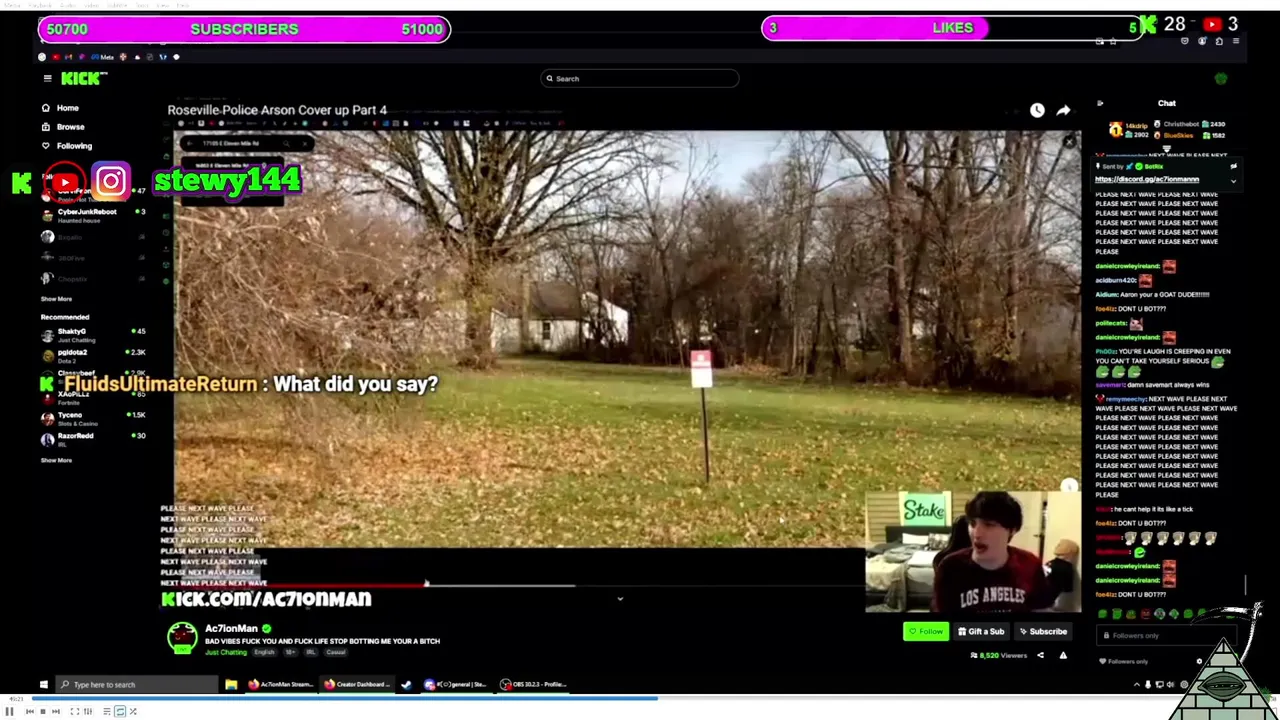Viewport: 1280px width, 720px height.
Task: Open extended settings sliders icon
Action: pos(88,711)
